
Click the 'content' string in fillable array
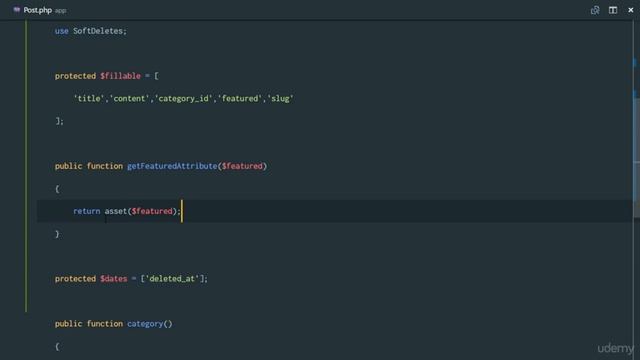pos(129,98)
